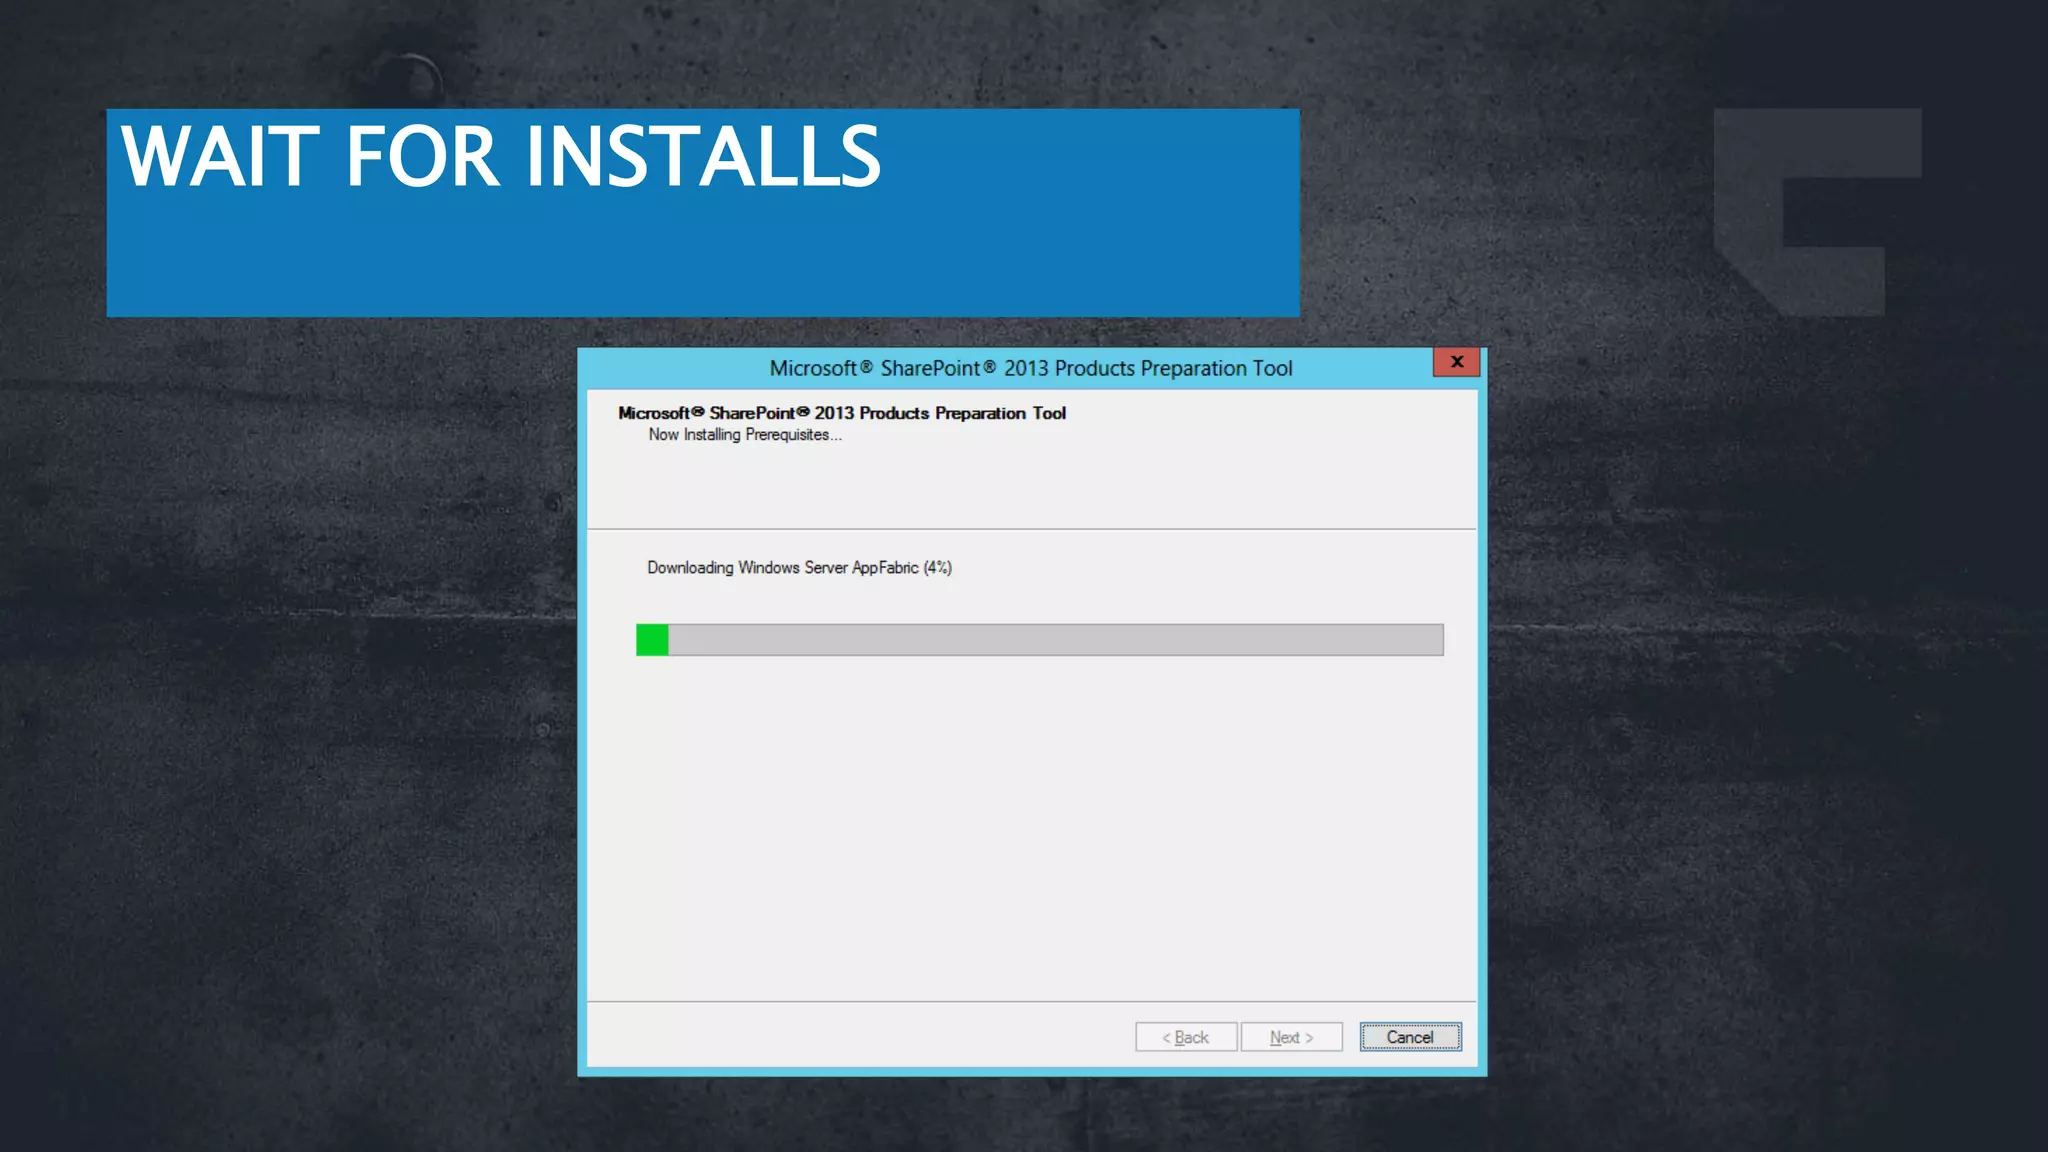
Task: Close the SharePoint Preparation Tool window
Action: [1456, 362]
